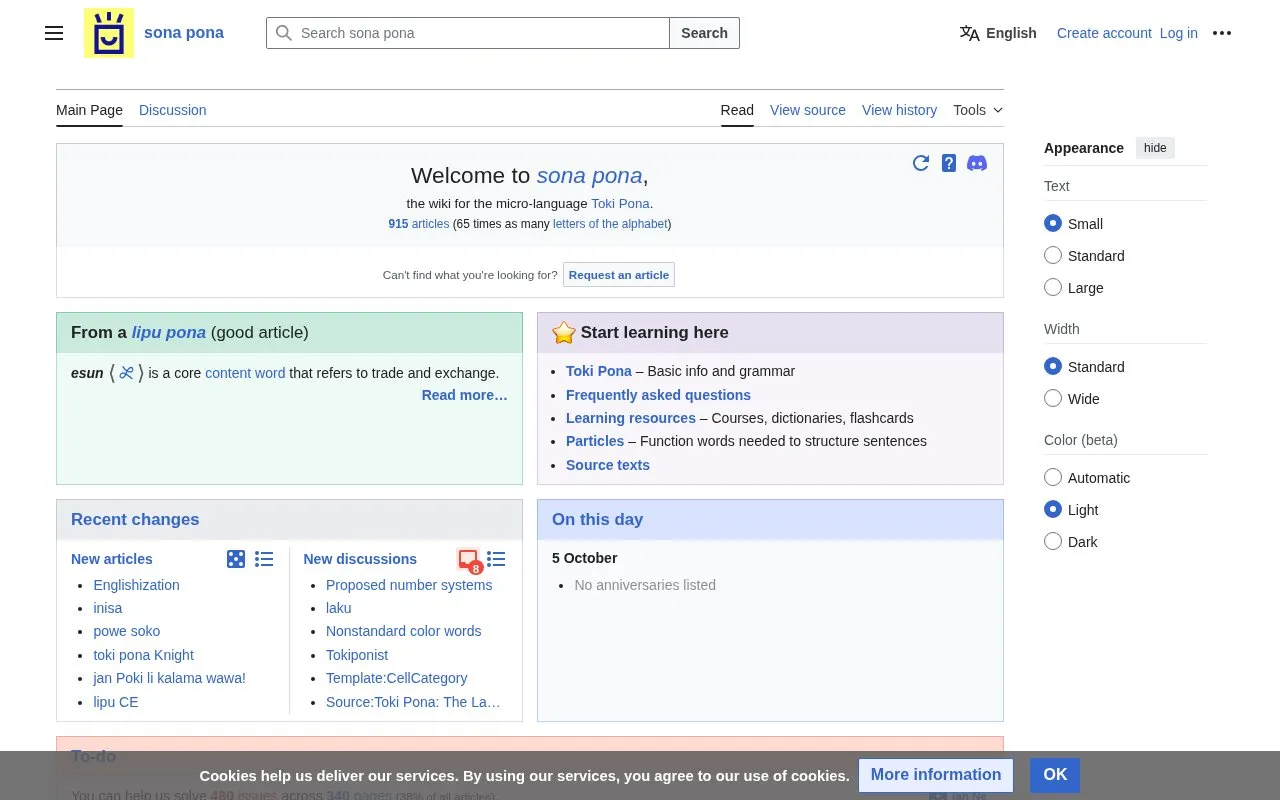1280x800 pixels.
Task: Click the Search button
Action: 704,33
